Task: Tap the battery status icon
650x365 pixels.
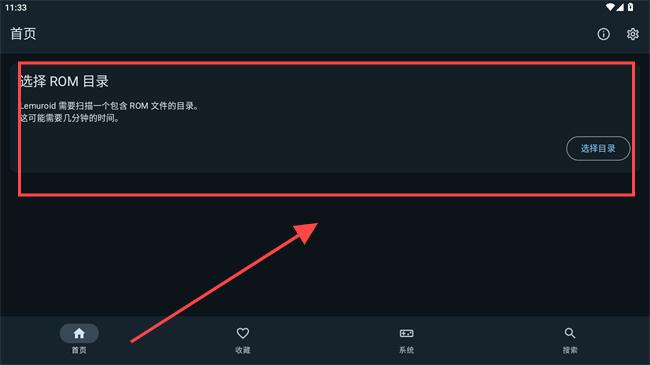Action: (631, 7)
